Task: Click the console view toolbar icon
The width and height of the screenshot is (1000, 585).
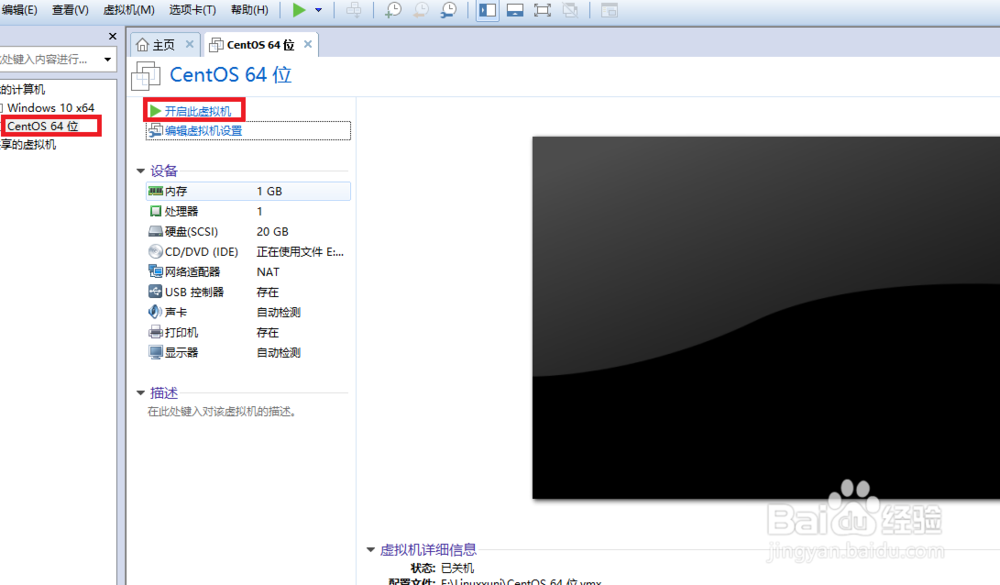Action: pos(609,10)
